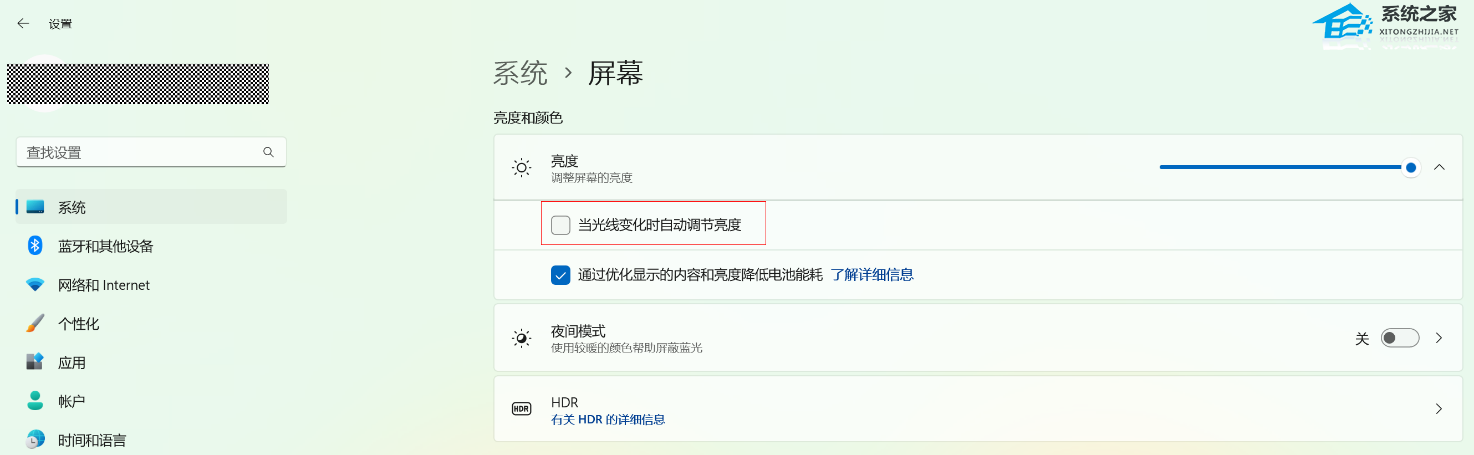Open the 了解详细信息 link

pyautogui.click(x=872, y=274)
